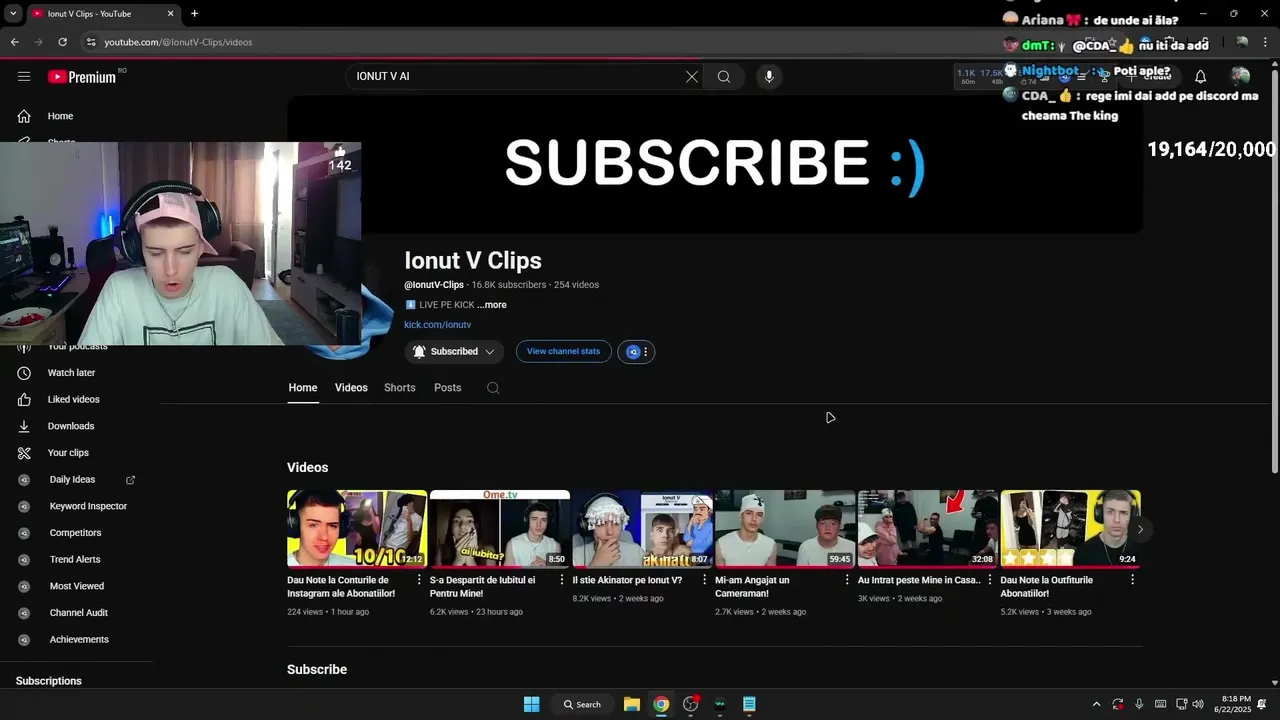
Task: Open the YouTube account avatar menu
Action: click(1240, 77)
